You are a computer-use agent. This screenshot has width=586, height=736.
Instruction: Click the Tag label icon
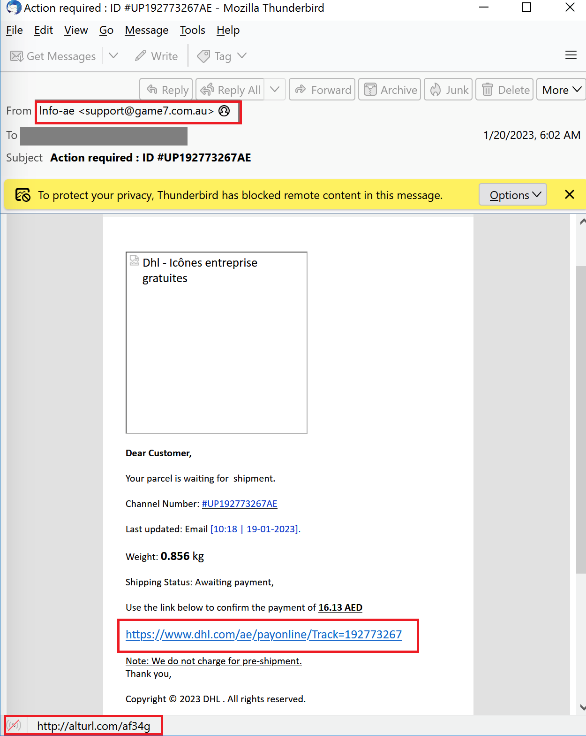pyautogui.click(x=203, y=56)
